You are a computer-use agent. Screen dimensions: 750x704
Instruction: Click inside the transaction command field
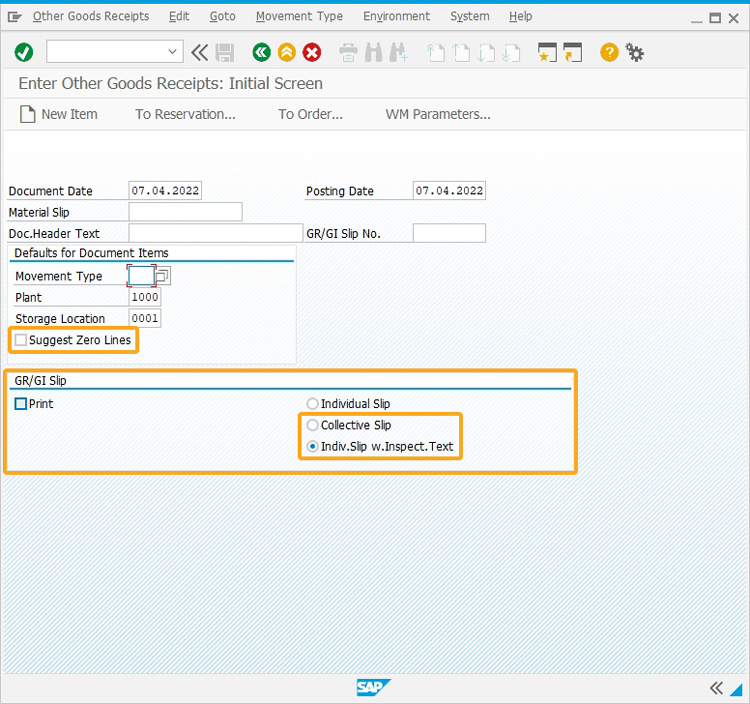tap(107, 52)
